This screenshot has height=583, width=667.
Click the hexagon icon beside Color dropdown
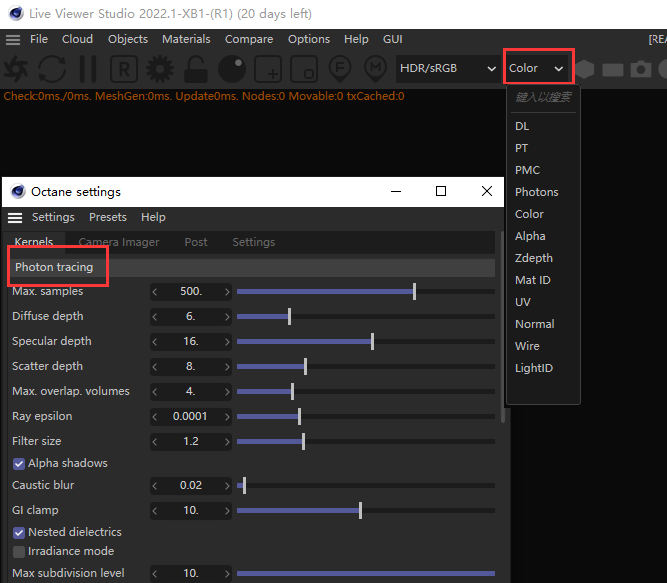pos(584,69)
